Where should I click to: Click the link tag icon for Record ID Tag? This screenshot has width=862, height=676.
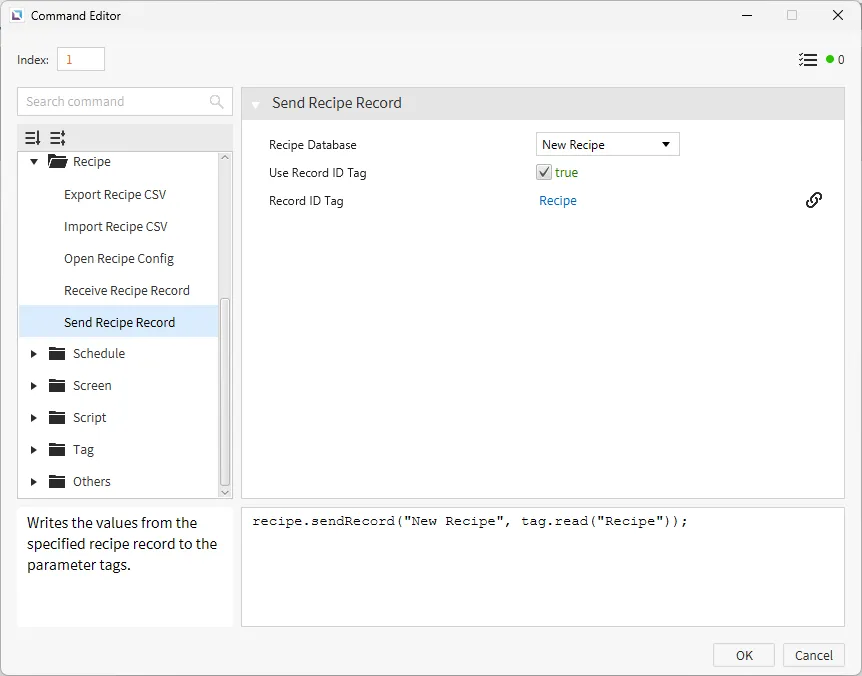pyautogui.click(x=814, y=200)
